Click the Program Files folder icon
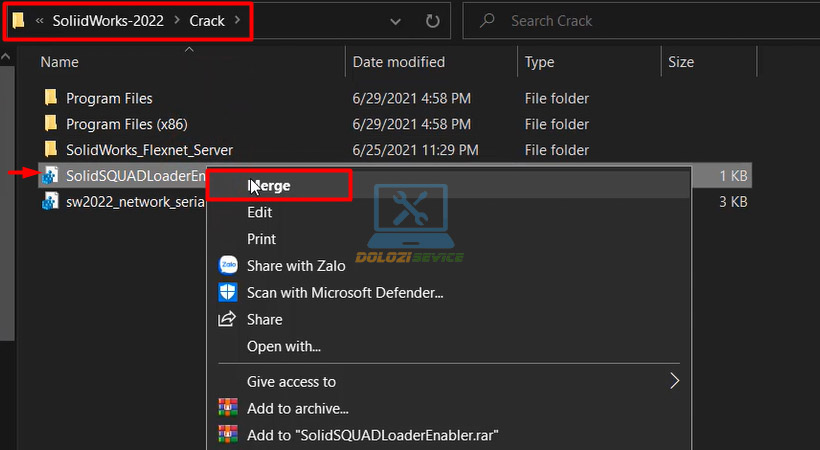The image size is (820, 450). 51,97
